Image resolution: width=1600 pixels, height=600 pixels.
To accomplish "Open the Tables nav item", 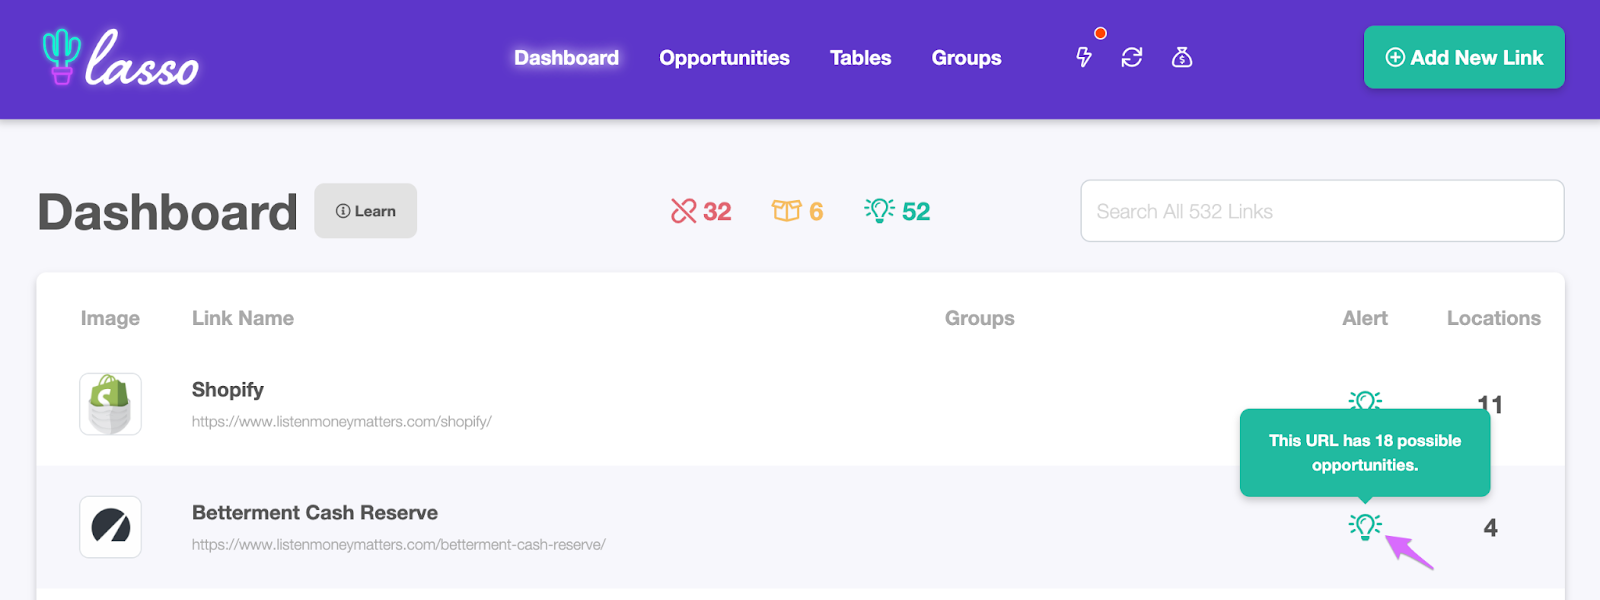I will (860, 58).
